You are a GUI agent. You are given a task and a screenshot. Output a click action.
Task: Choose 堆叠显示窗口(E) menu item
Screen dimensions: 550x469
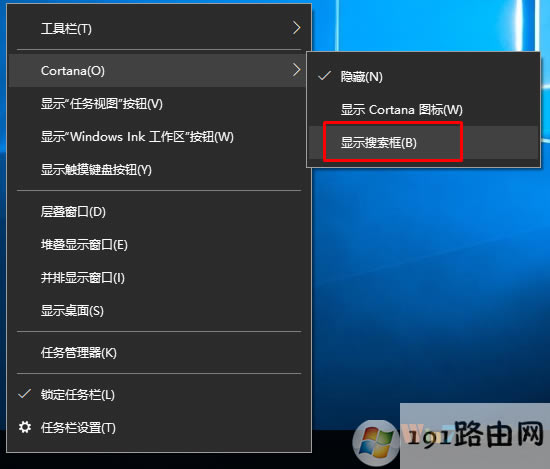tap(159, 244)
